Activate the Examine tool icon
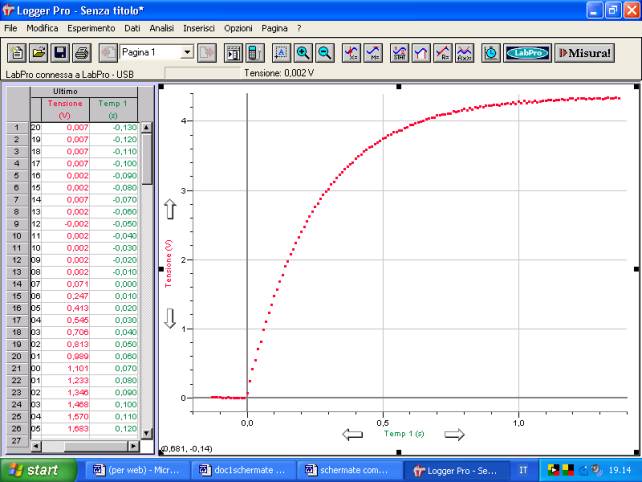This screenshot has width=642, height=482. (352, 52)
